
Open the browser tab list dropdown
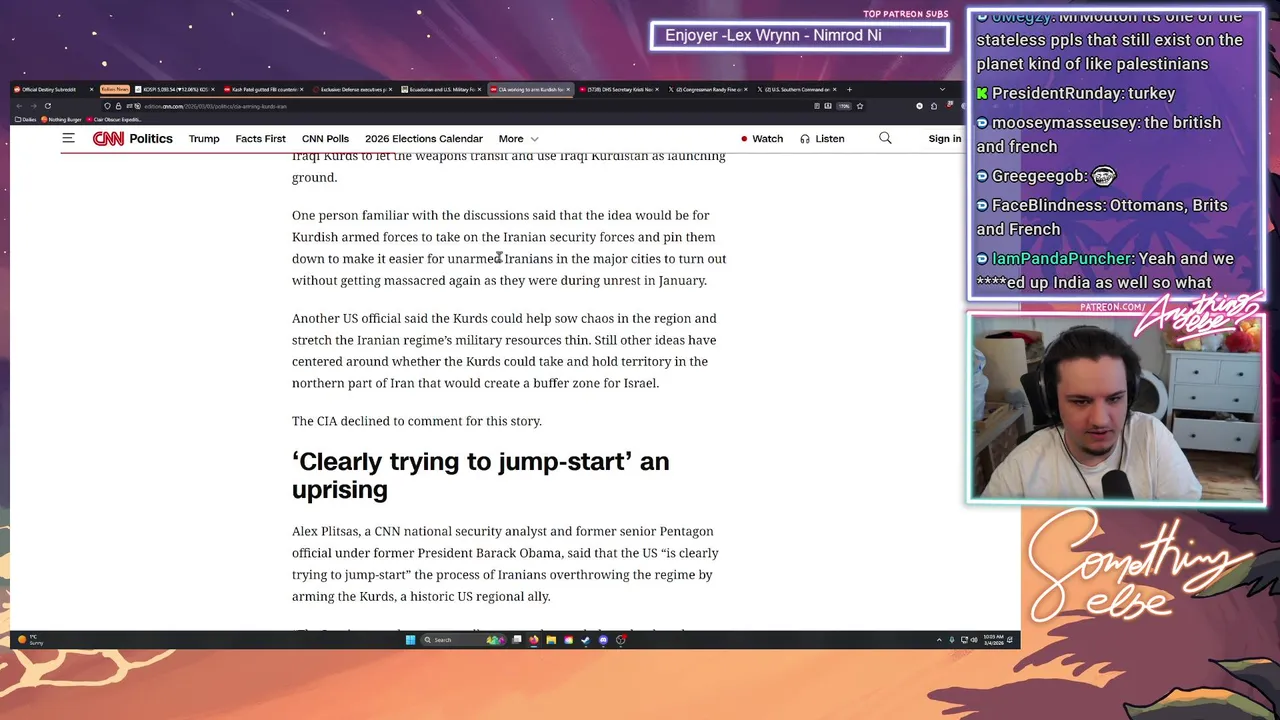tap(942, 90)
